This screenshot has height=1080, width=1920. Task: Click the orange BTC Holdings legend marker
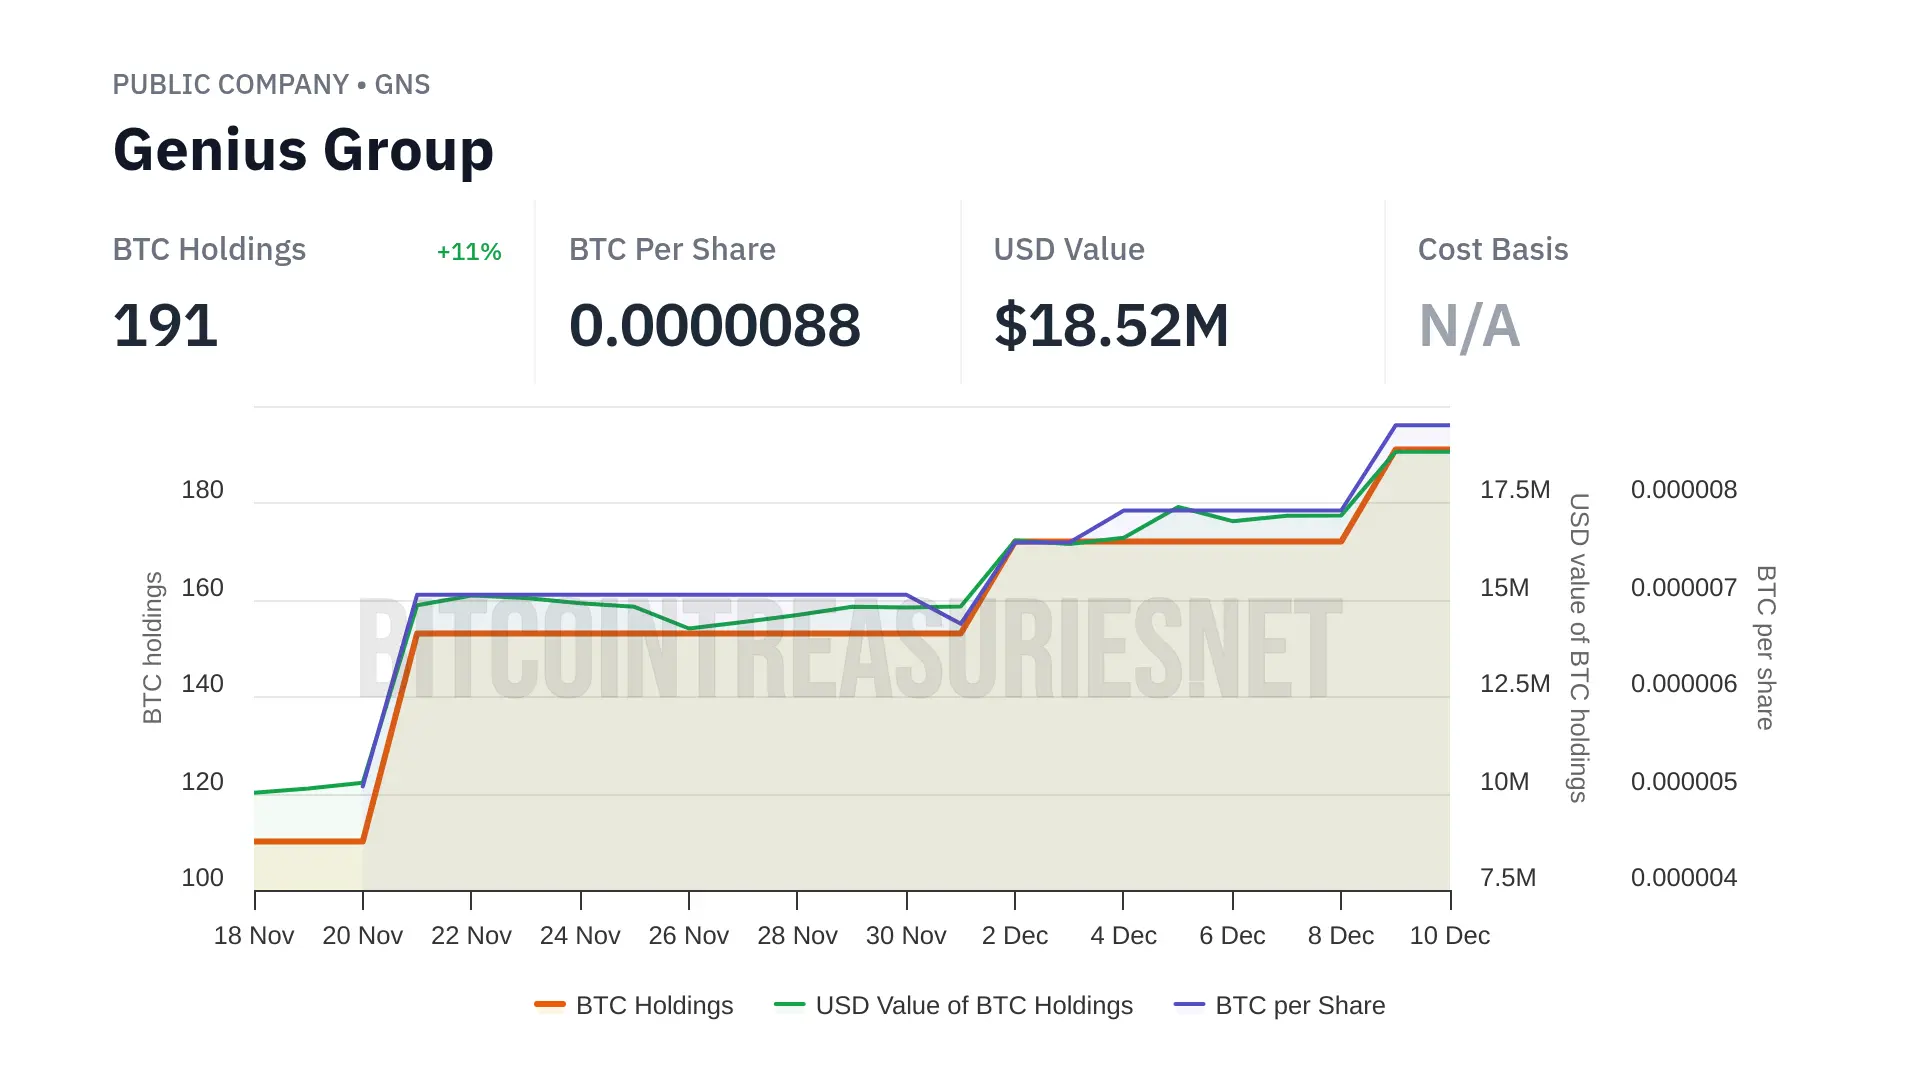point(550,1004)
